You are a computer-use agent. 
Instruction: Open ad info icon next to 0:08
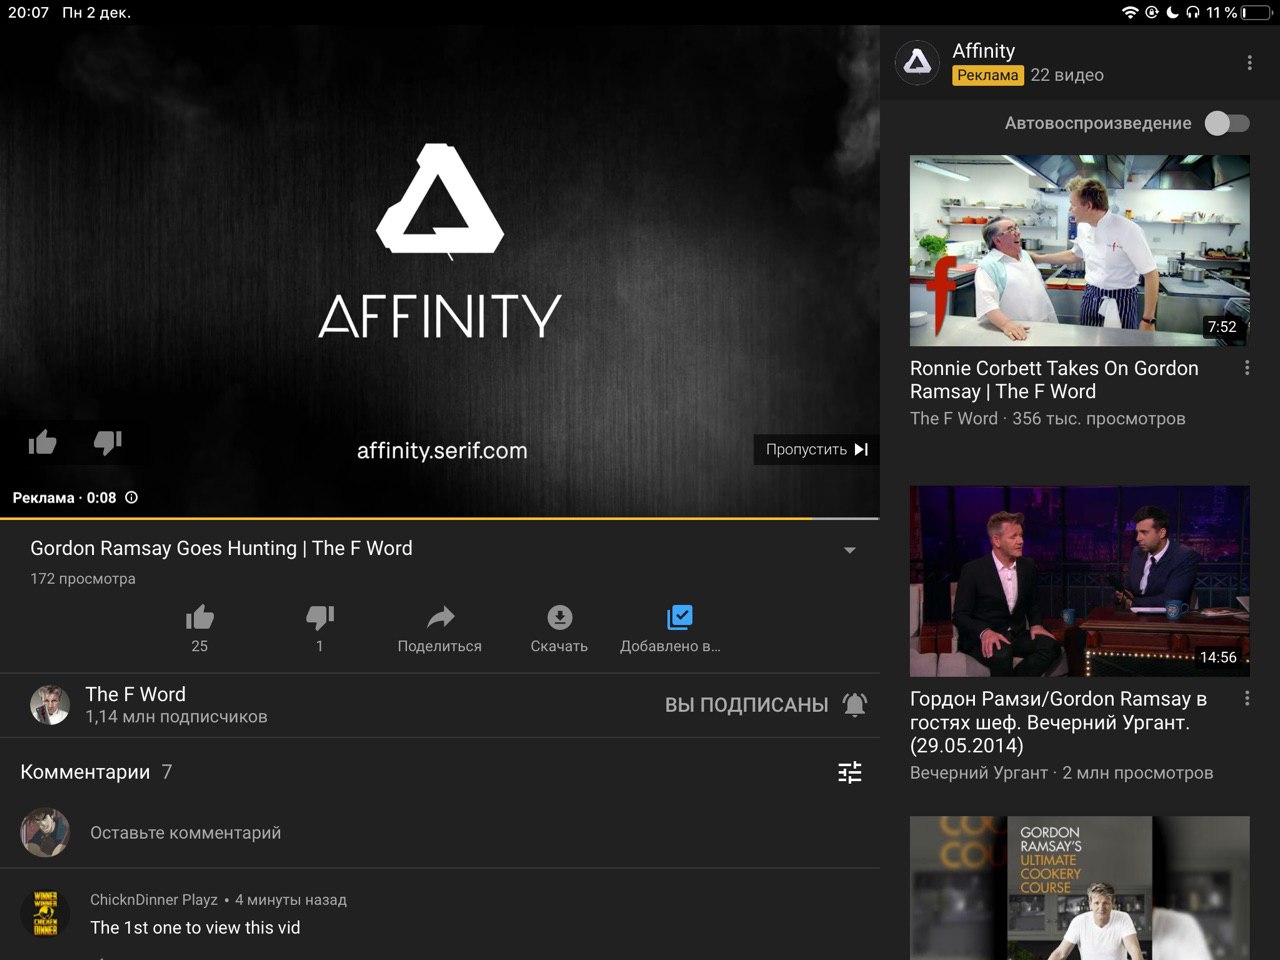pos(131,497)
